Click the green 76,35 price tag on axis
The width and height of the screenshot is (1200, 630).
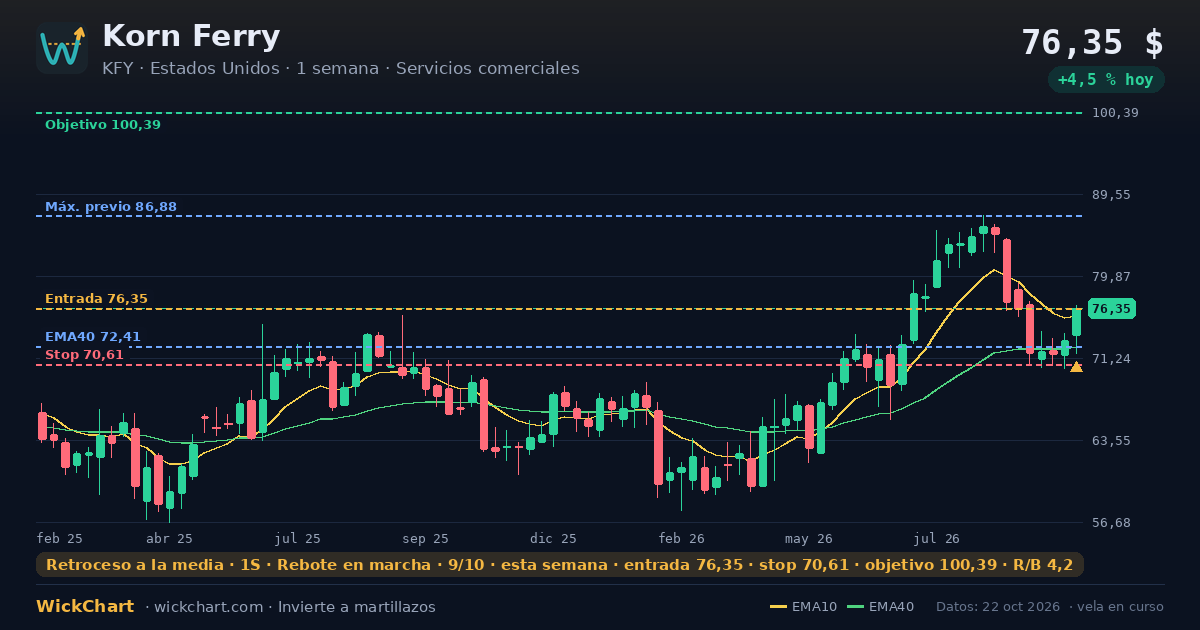(1111, 309)
